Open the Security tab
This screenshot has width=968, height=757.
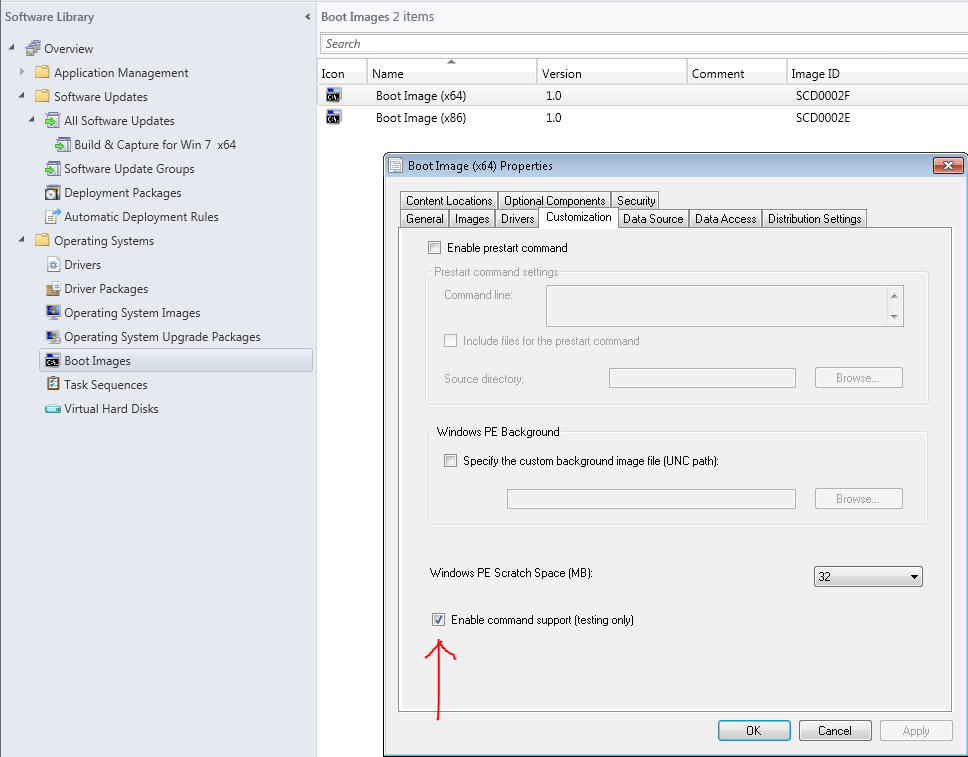click(636, 201)
